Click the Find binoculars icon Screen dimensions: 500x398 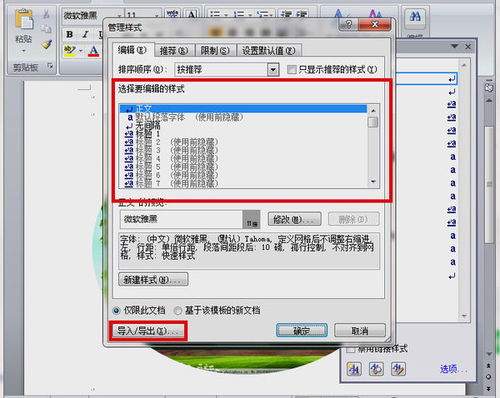tap(415, 16)
